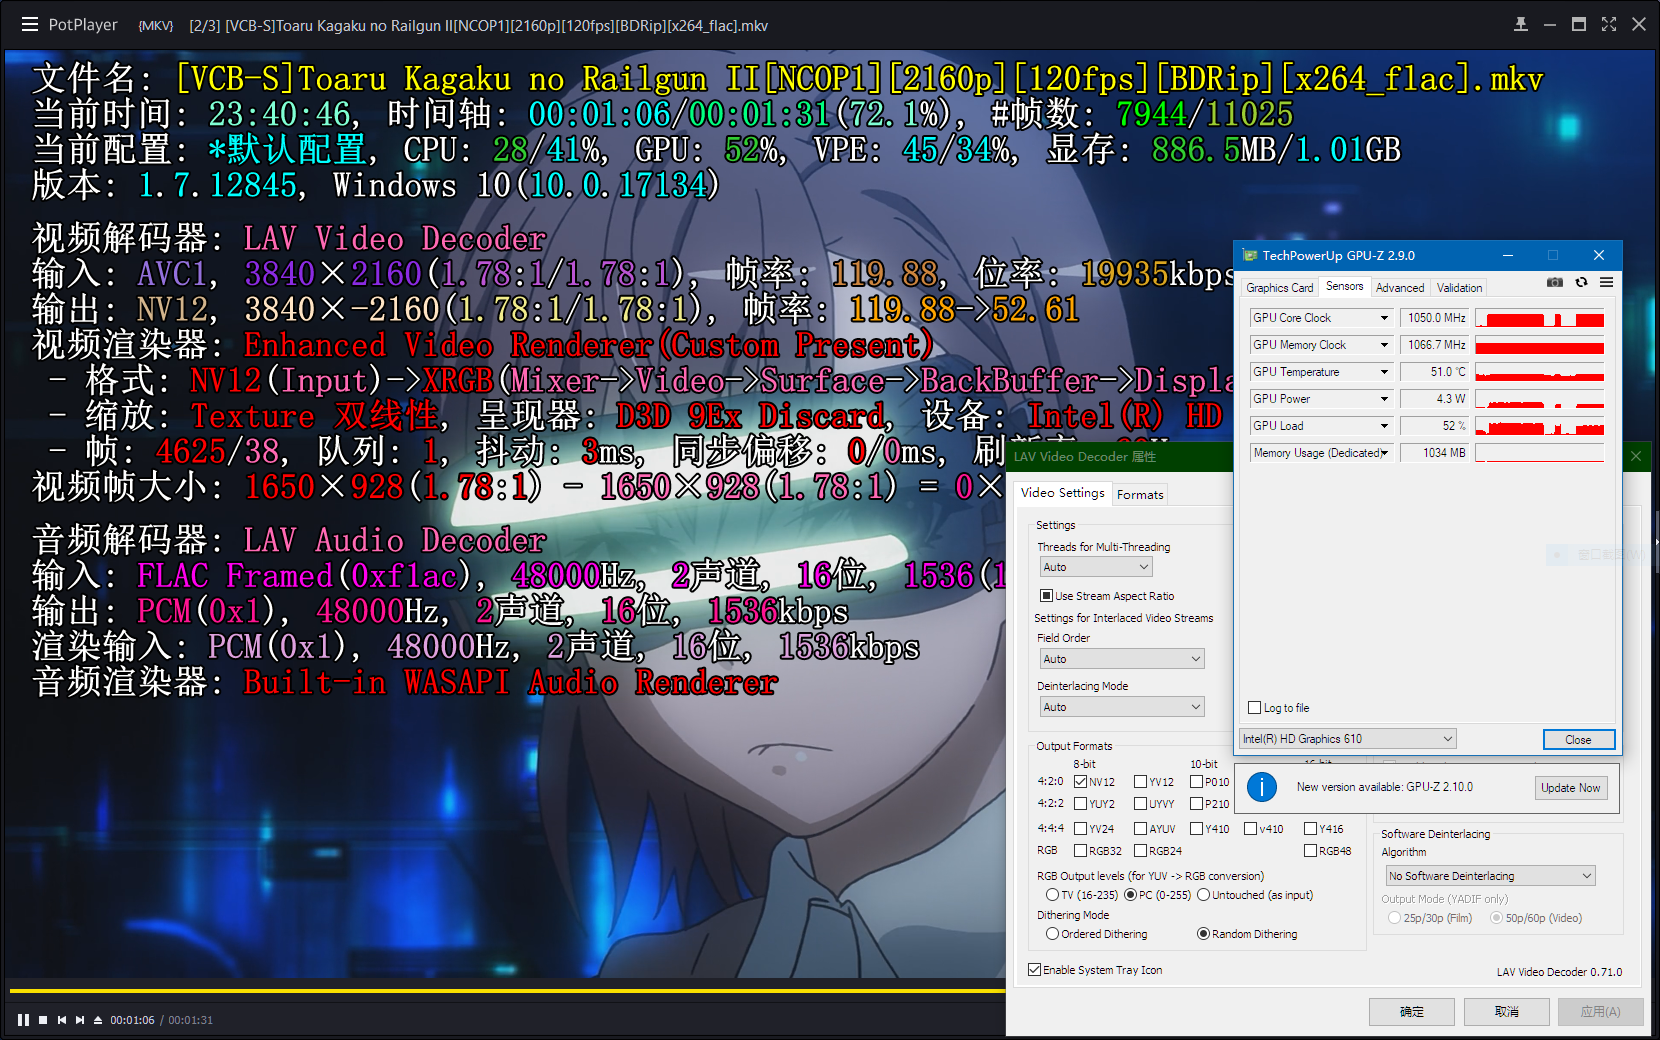Open the Deinterlacing Mode dropdown

[1122, 707]
